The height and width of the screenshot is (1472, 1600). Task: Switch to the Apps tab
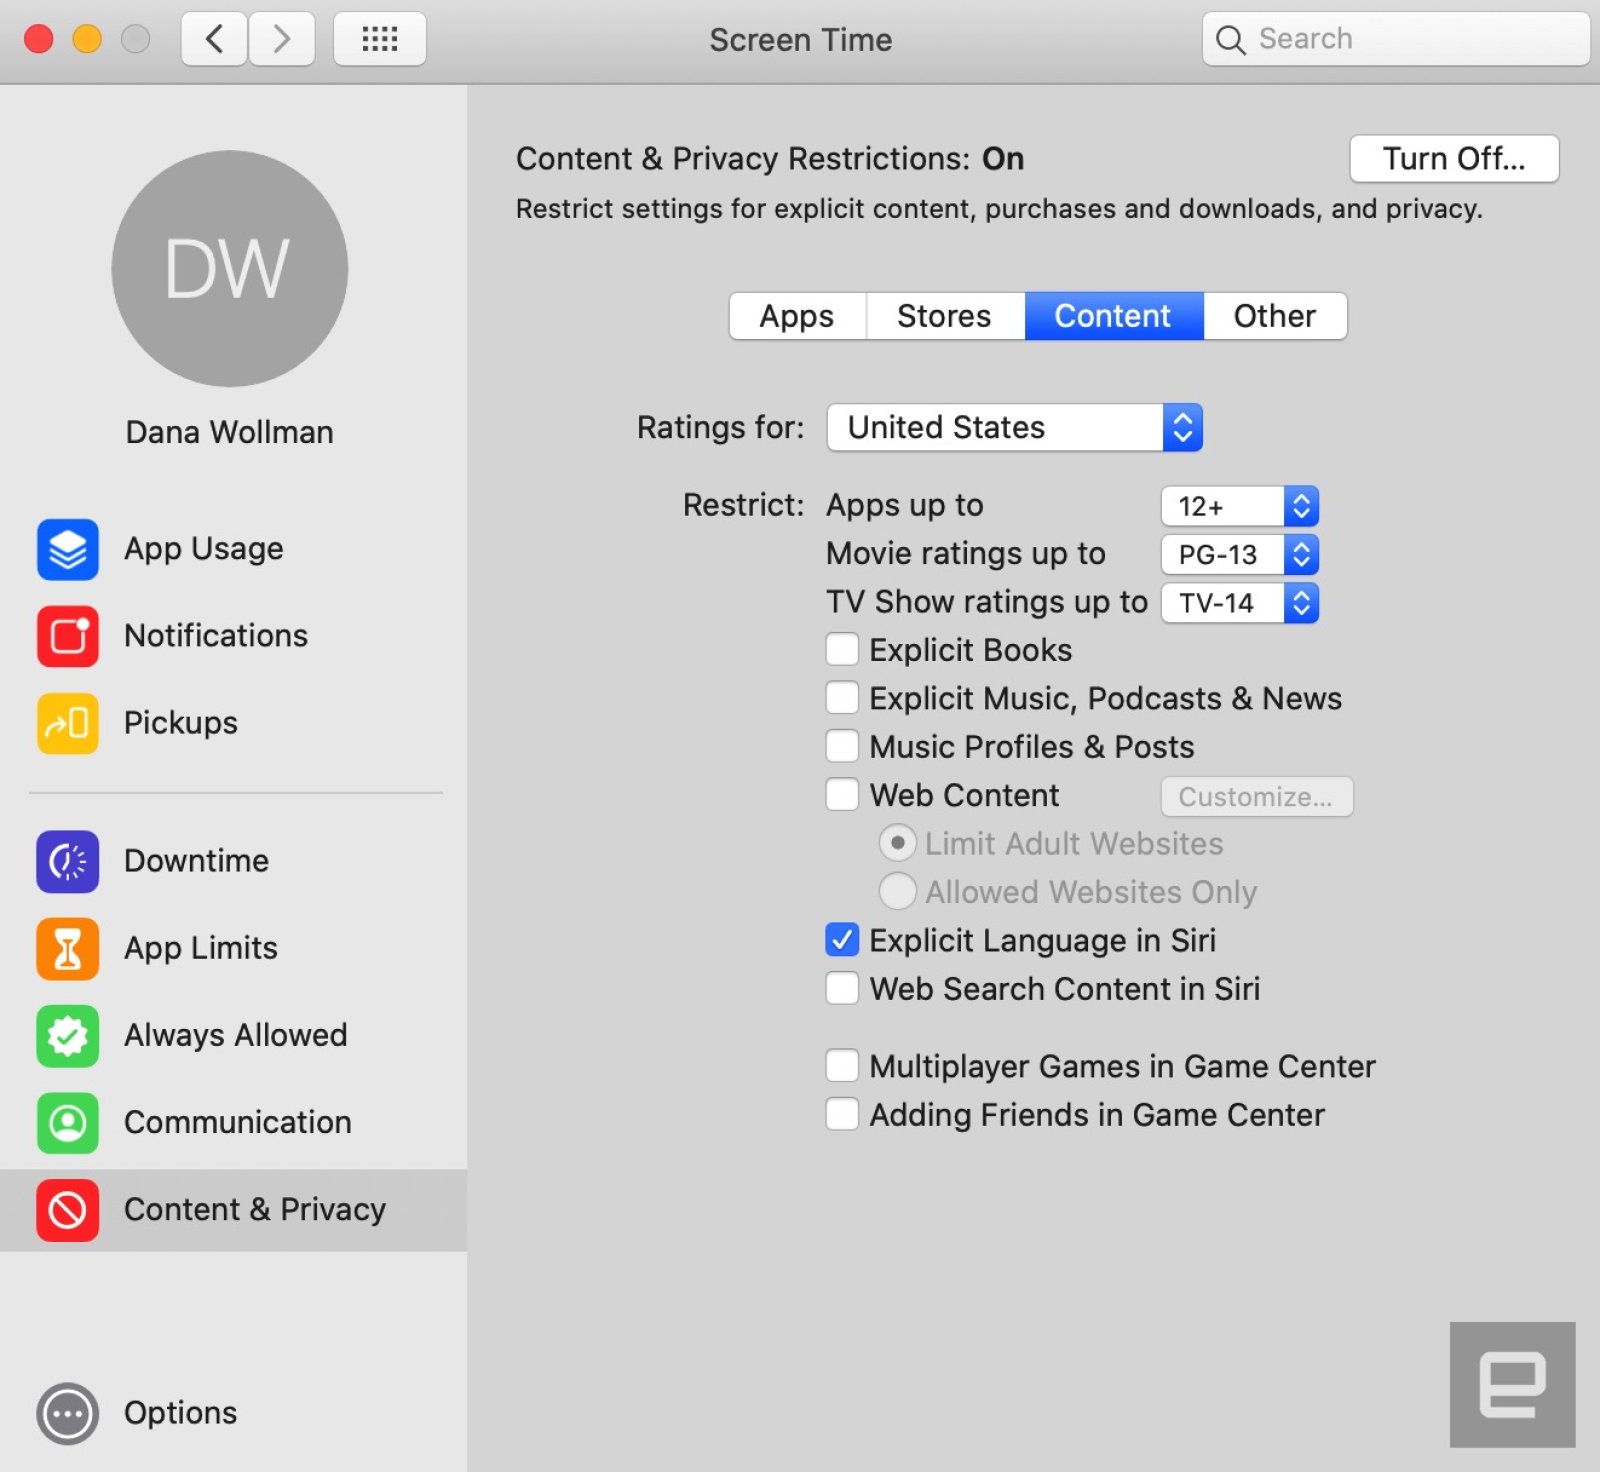(797, 316)
